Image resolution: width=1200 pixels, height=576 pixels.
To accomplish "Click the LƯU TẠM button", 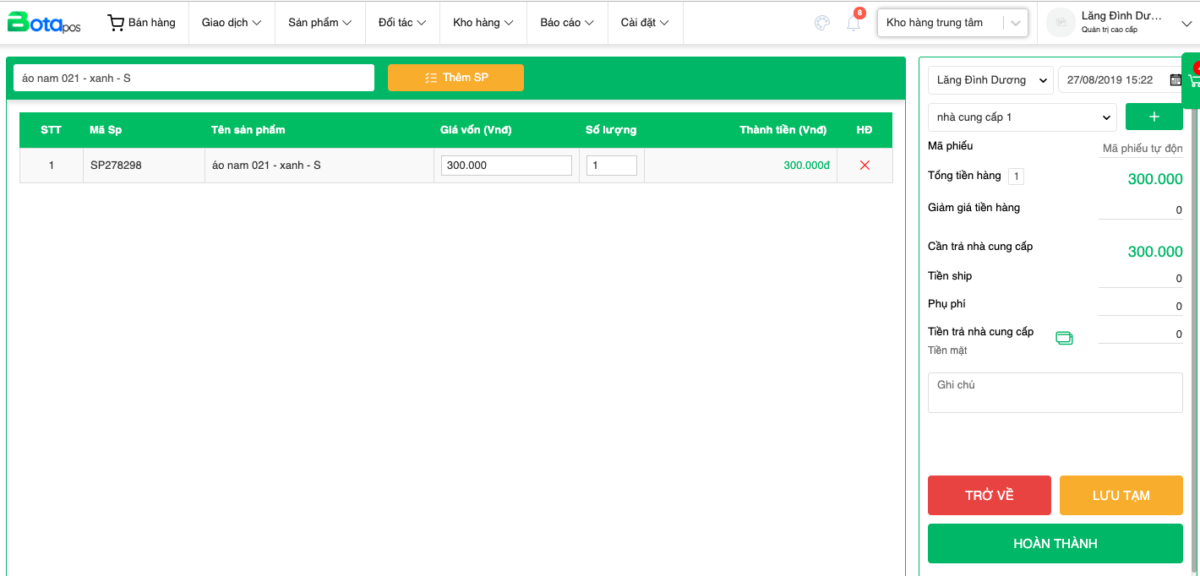I will click(x=1120, y=495).
